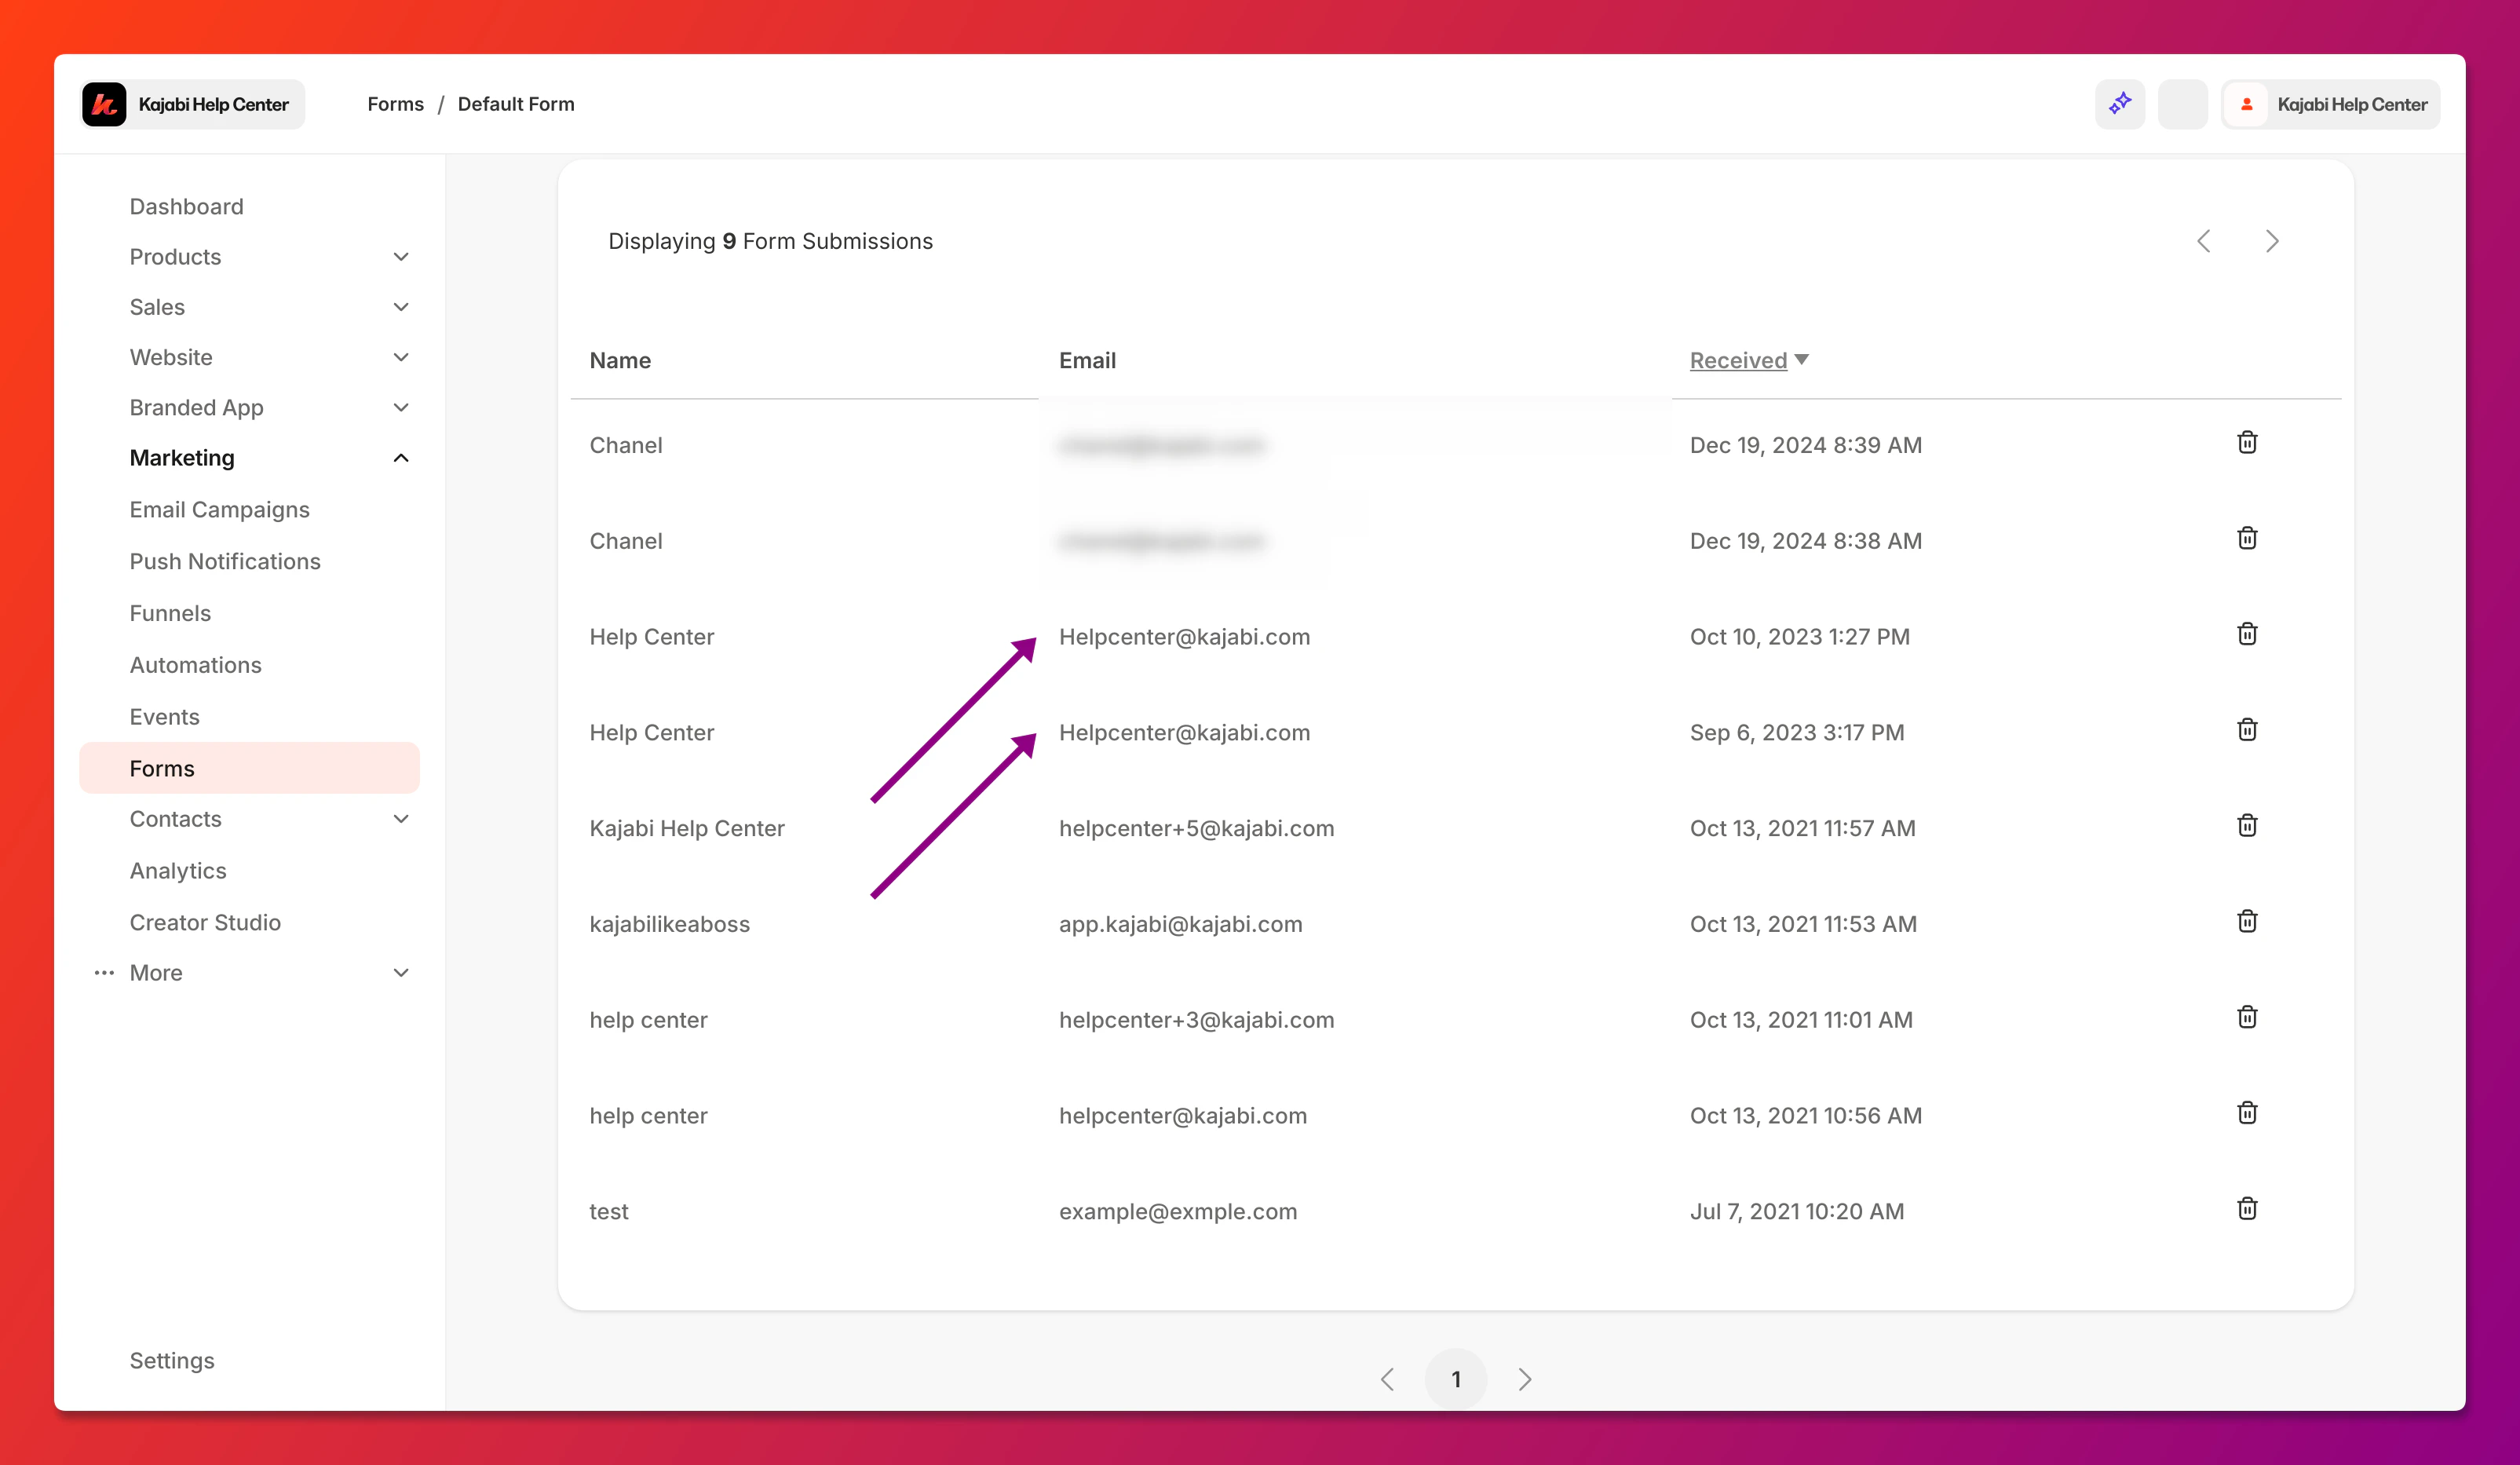The height and width of the screenshot is (1465, 2520).
Task: Sort submissions by the Received column
Action: [x=1749, y=360]
